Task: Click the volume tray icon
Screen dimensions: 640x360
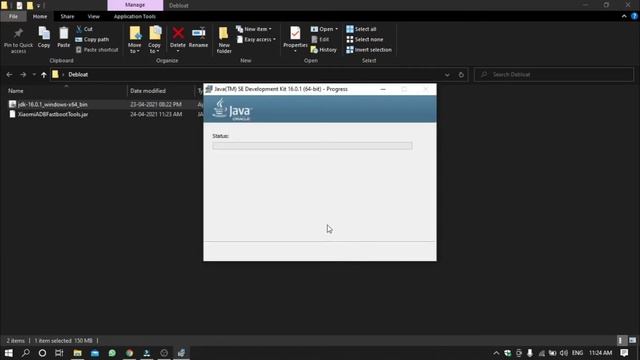Action: point(564,353)
